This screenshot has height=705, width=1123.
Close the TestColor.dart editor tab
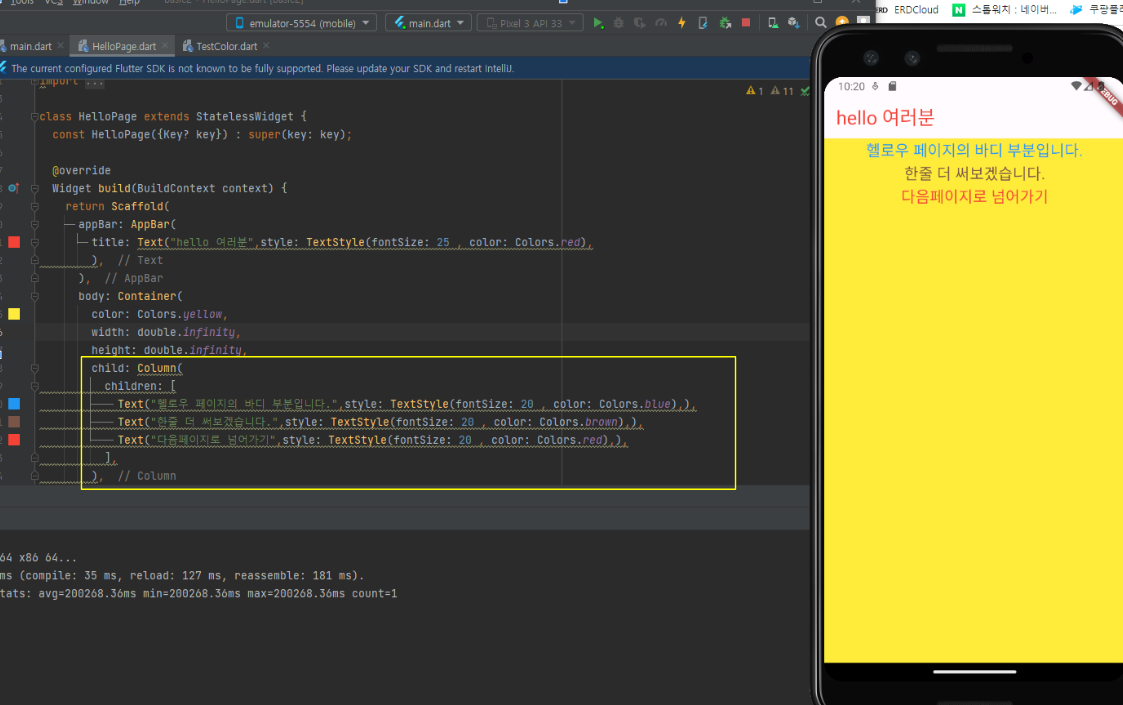point(266,46)
